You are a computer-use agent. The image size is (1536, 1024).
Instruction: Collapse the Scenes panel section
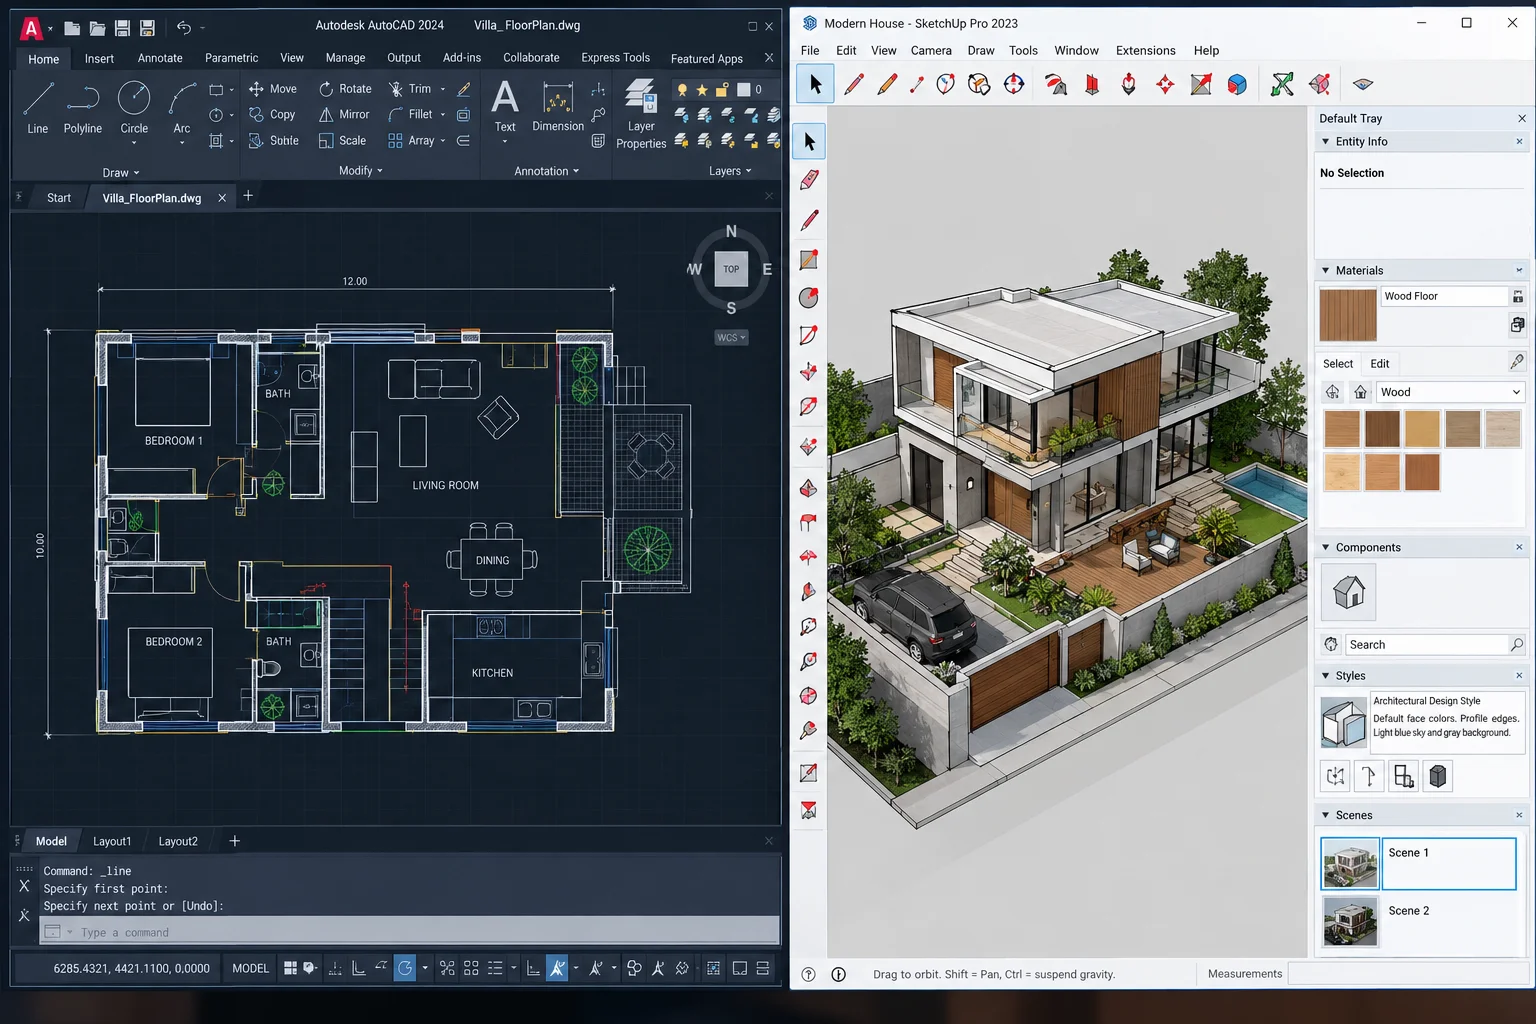tap(1326, 816)
